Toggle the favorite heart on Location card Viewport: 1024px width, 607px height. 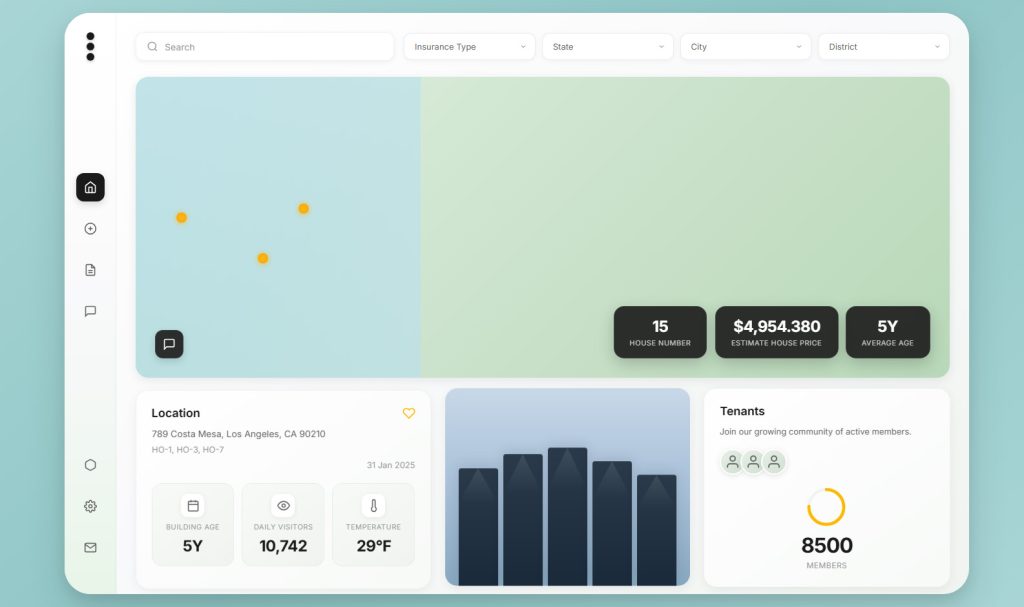click(x=409, y=413)
